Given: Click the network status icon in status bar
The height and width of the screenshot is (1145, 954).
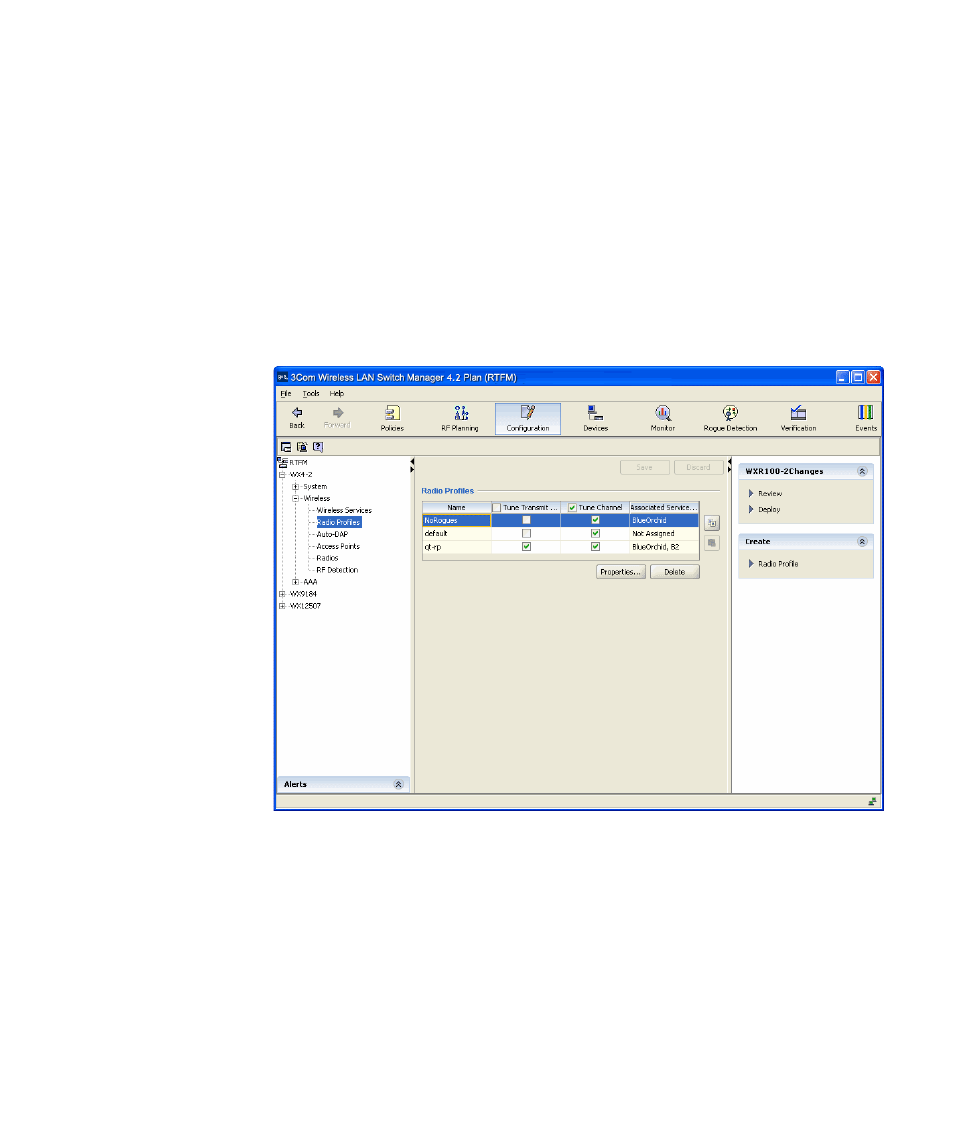Looking at the screenshot, I should (872, 802).
